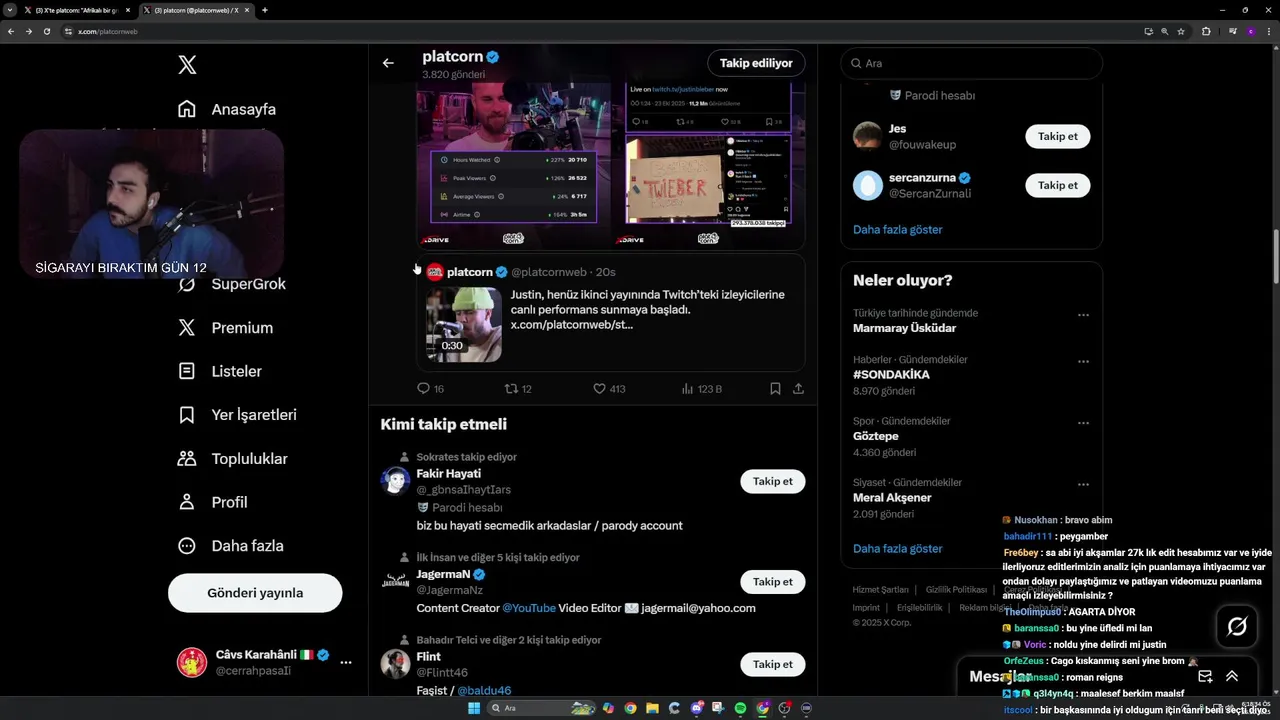Click the address bar URL x.com/platcornweb

pos(108,31)
